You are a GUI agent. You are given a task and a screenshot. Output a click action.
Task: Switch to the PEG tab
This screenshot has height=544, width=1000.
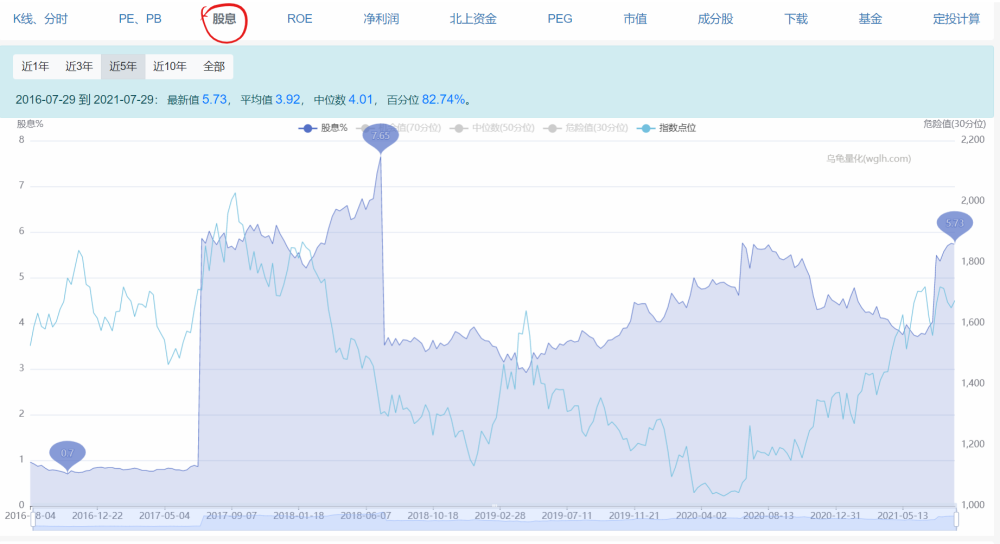pyautogui.click(x=560, y=19)
